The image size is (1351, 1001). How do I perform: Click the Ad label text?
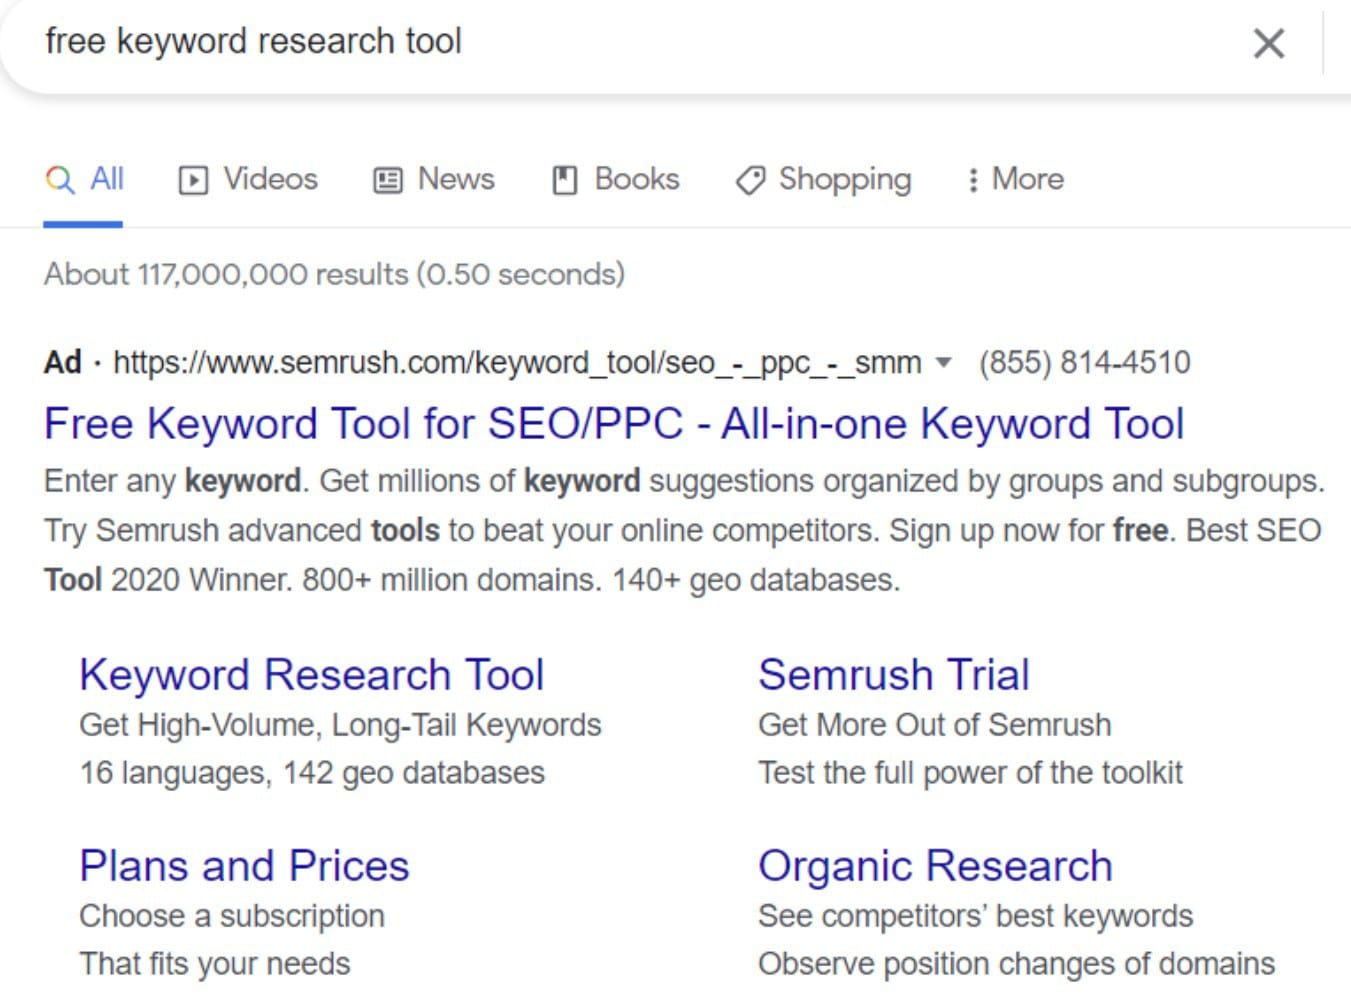click(x=62, y=362)
